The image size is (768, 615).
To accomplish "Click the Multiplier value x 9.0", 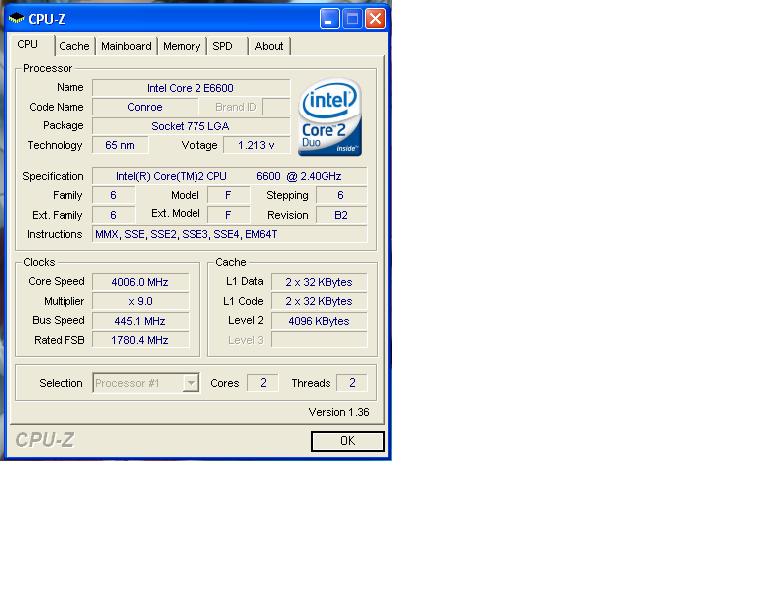I will (x=141, y=302).
